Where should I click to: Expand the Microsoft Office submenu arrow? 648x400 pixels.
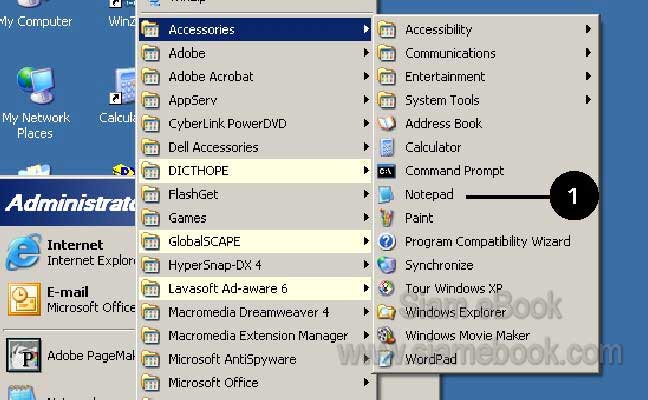[366, 382]
